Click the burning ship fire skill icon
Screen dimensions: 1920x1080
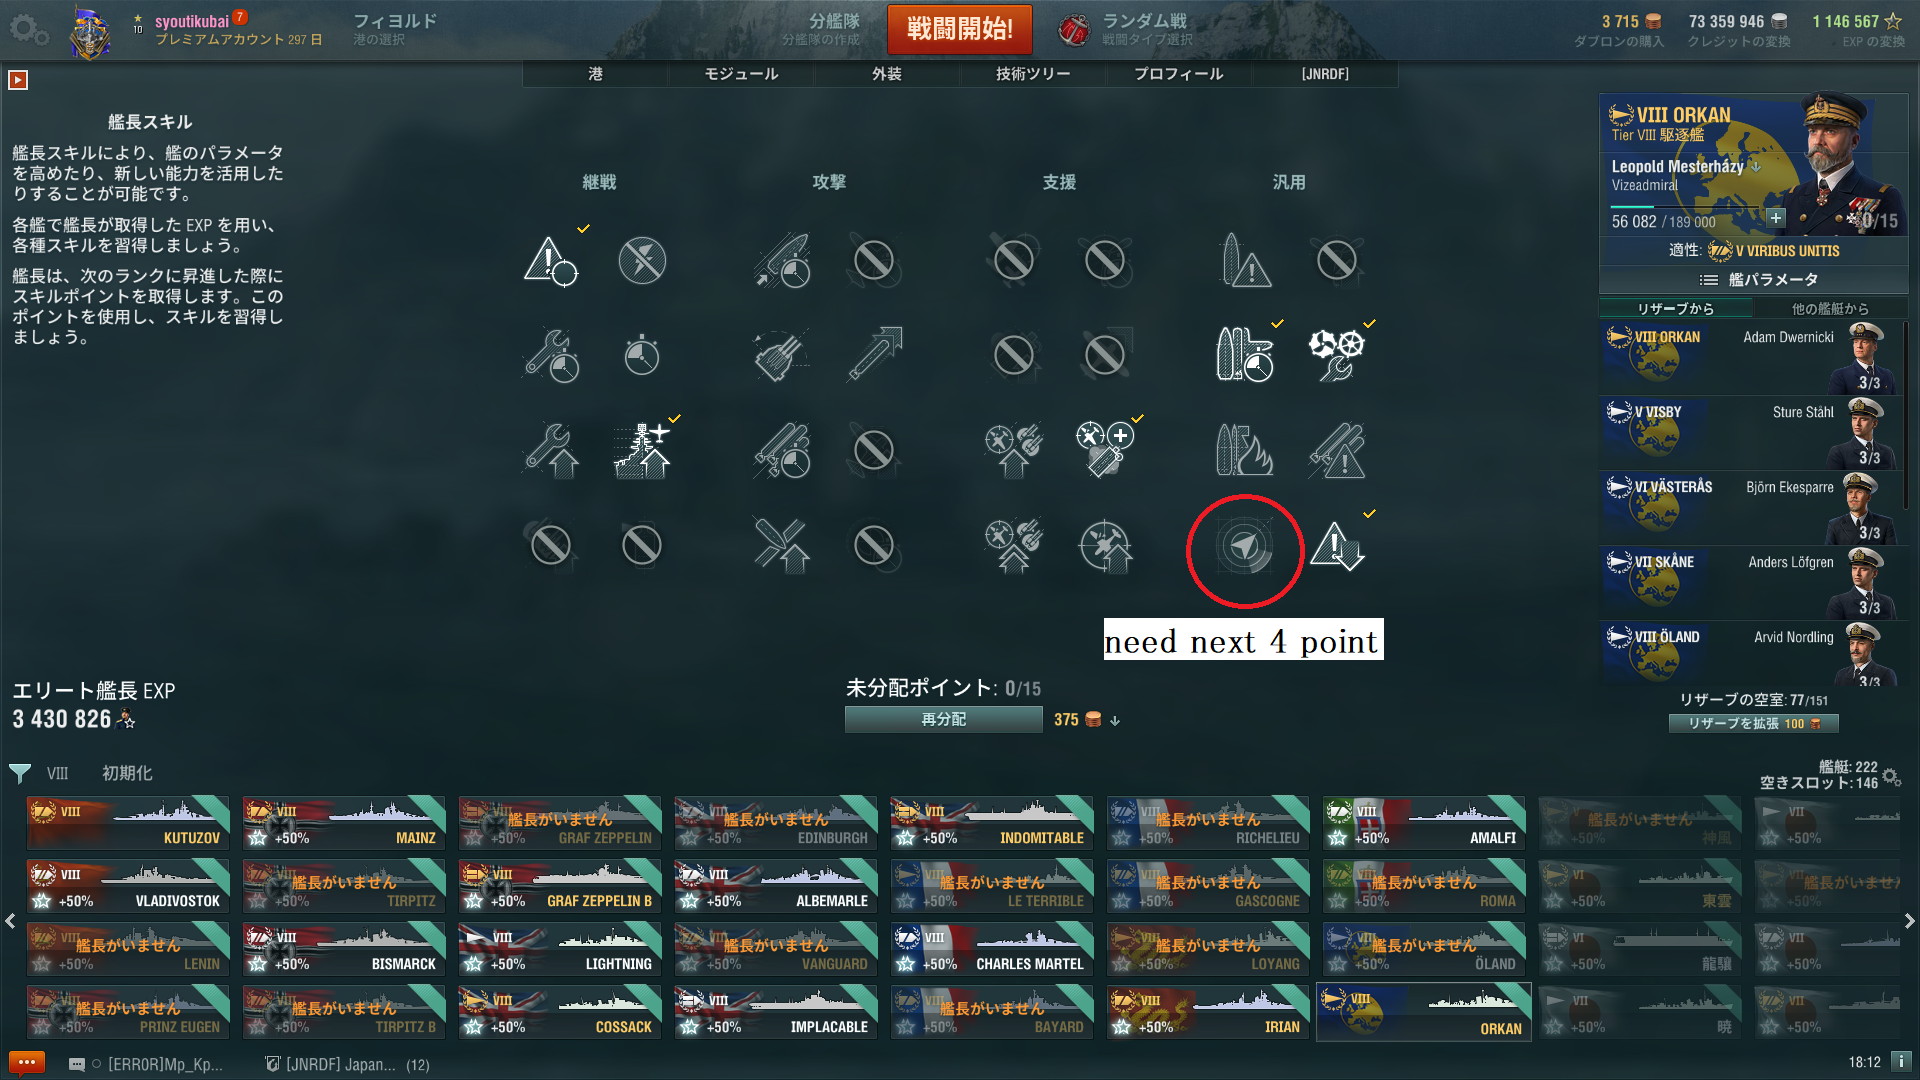(x=1244, y=450)
